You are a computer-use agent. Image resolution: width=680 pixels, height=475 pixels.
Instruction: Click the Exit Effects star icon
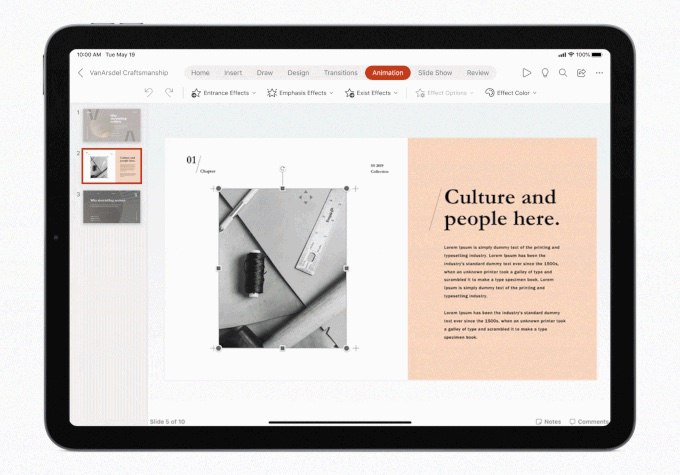tap(350, 93)
